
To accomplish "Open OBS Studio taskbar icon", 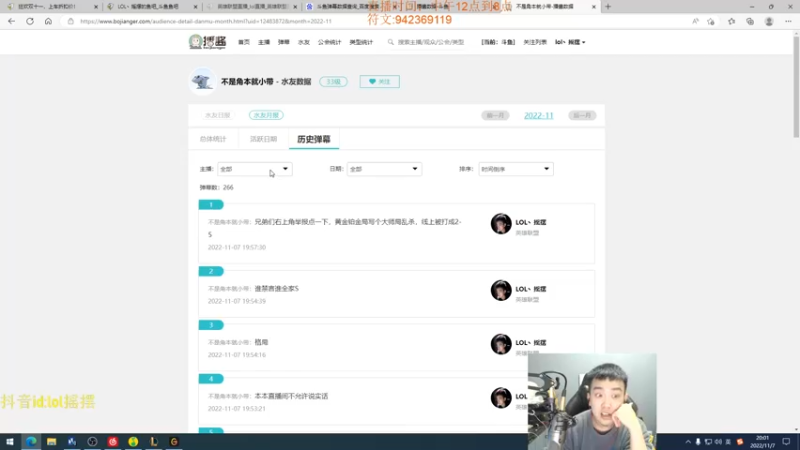I will (92, 442).
